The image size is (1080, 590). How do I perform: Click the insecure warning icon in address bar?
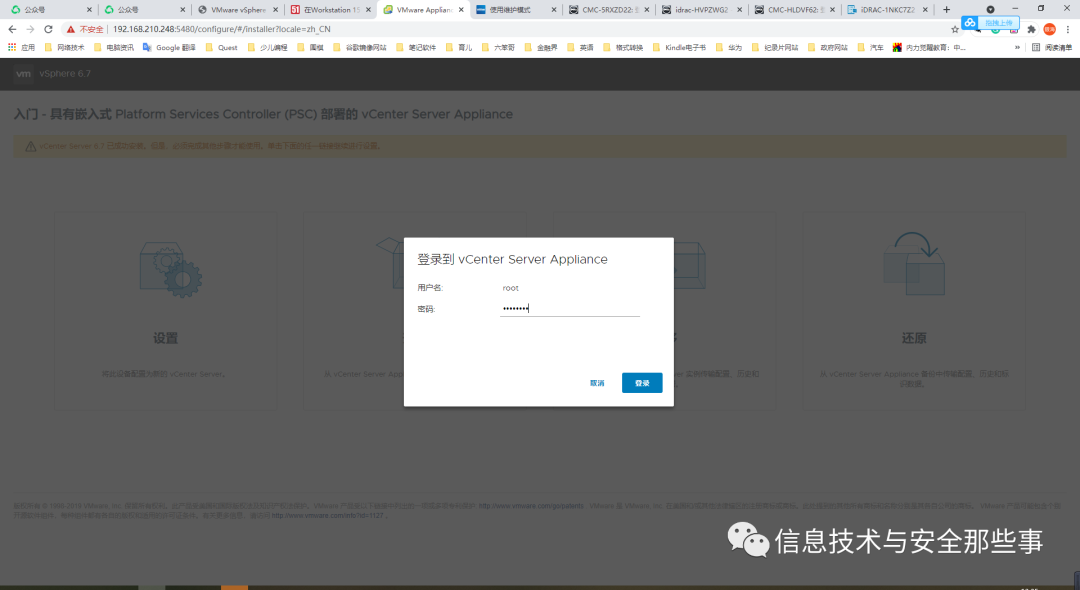71,29
